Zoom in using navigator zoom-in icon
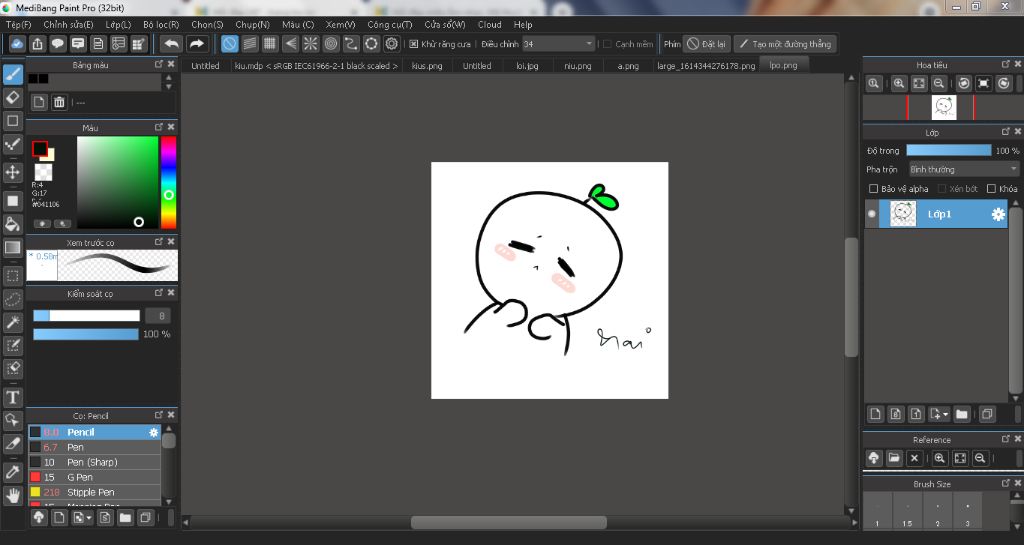 tap(899, 84)
